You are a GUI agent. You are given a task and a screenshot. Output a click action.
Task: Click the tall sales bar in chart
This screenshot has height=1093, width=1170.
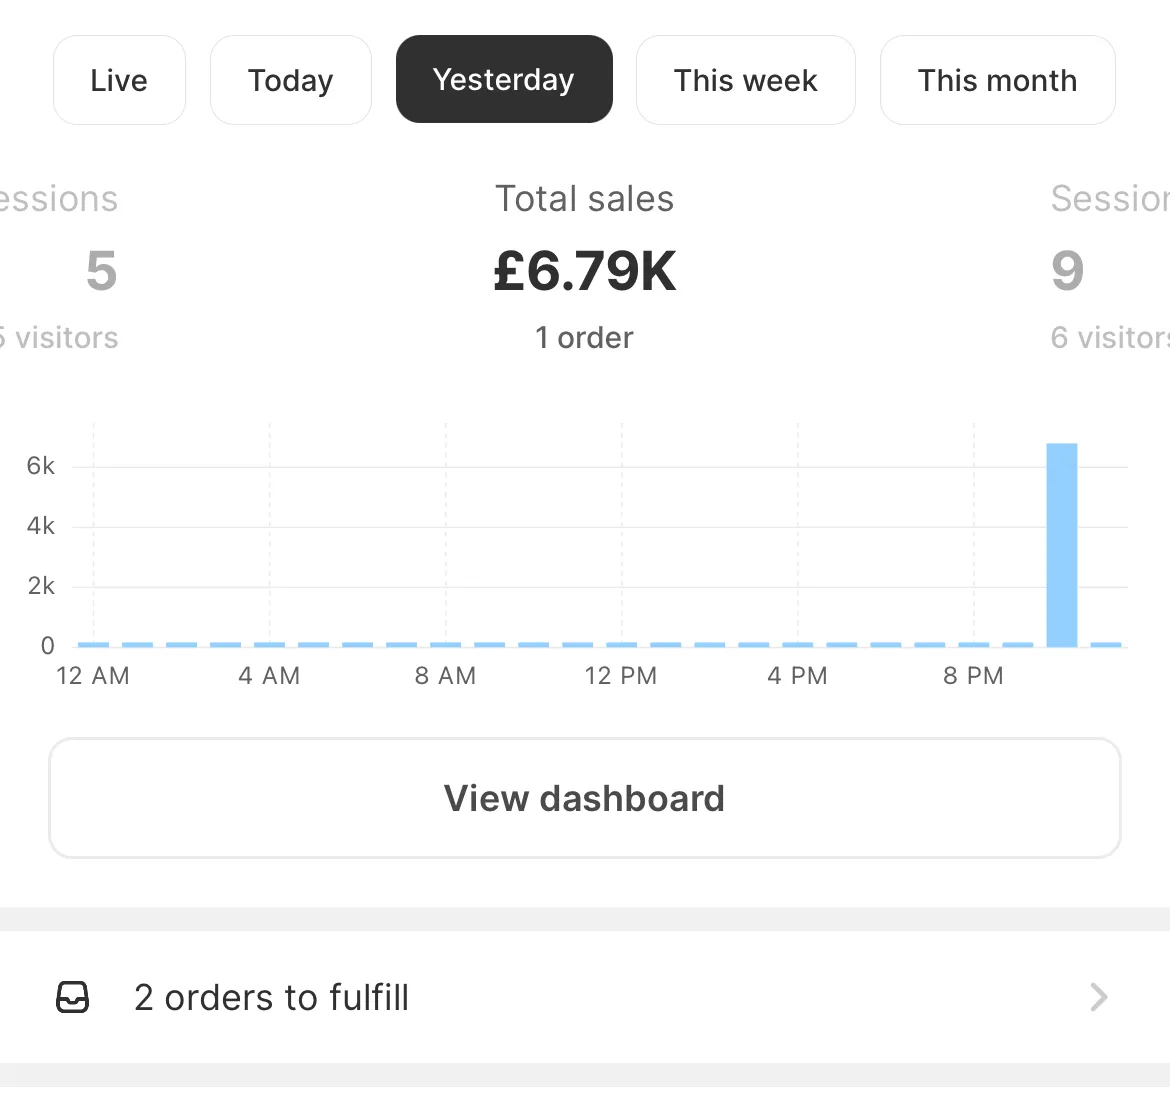[1061, 545]
